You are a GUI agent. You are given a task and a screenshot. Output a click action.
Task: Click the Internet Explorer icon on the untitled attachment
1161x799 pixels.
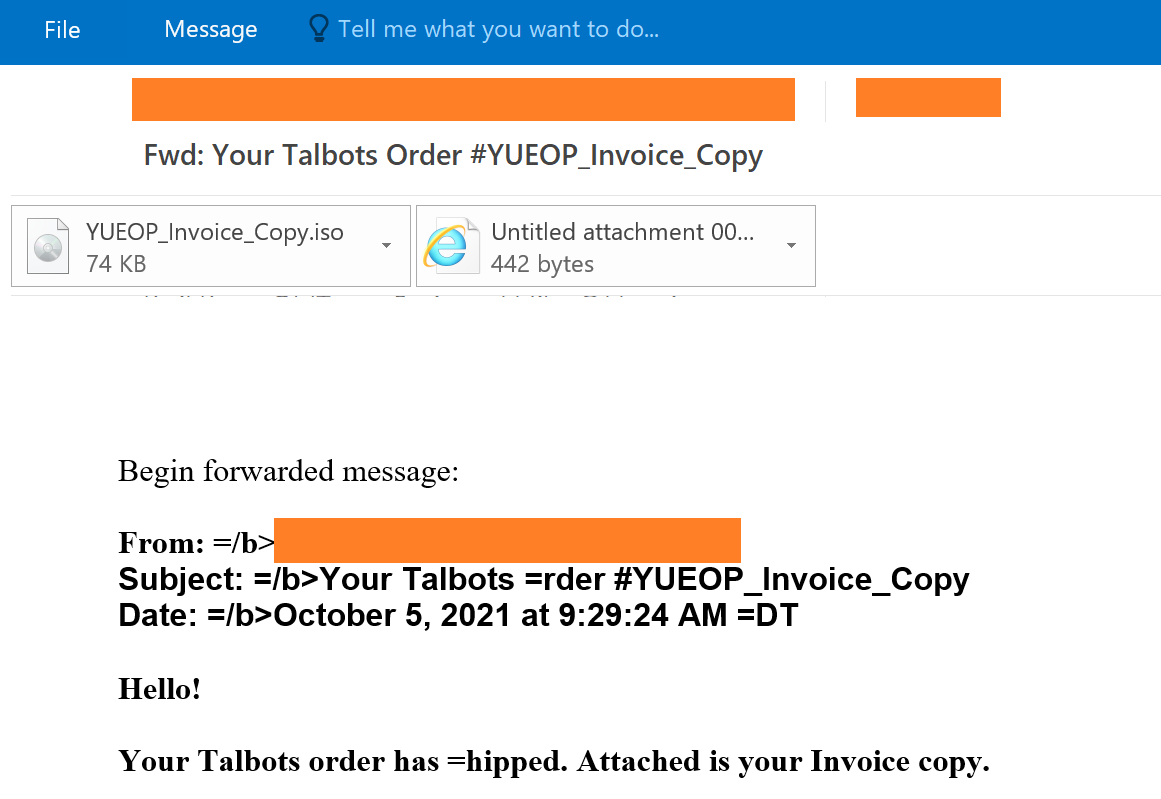(x=446, y=246)
